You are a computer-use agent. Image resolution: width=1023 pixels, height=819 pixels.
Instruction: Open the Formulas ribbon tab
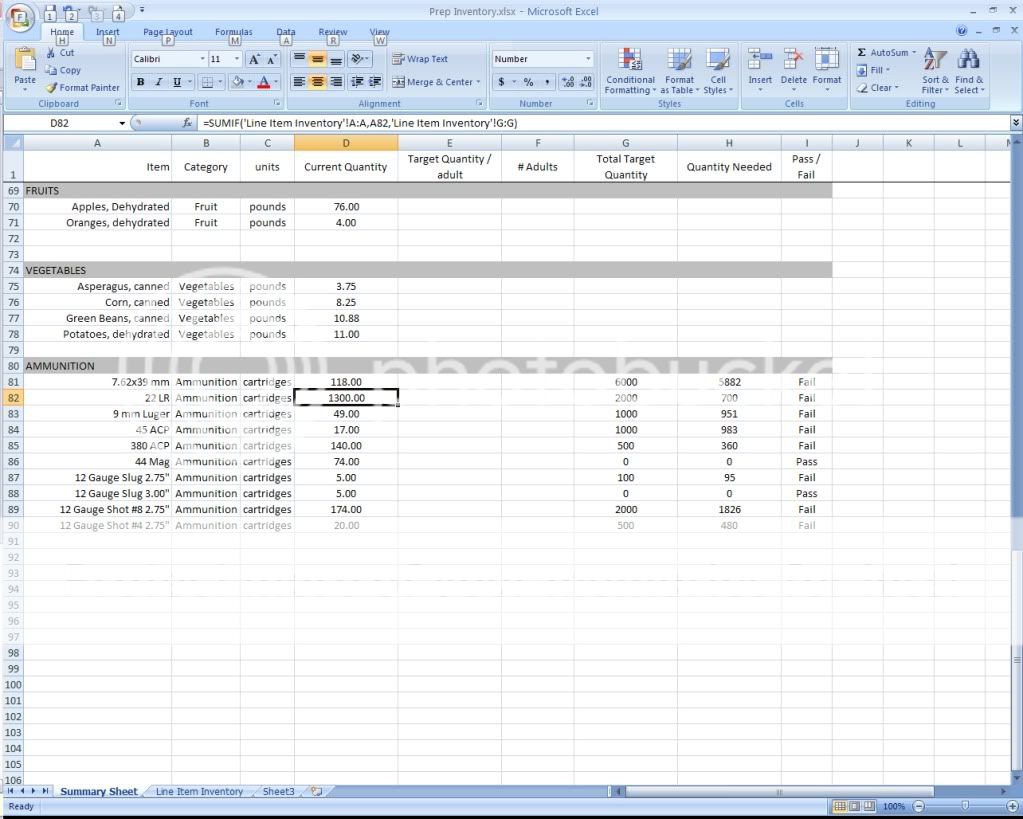click(x=234, y=31)
